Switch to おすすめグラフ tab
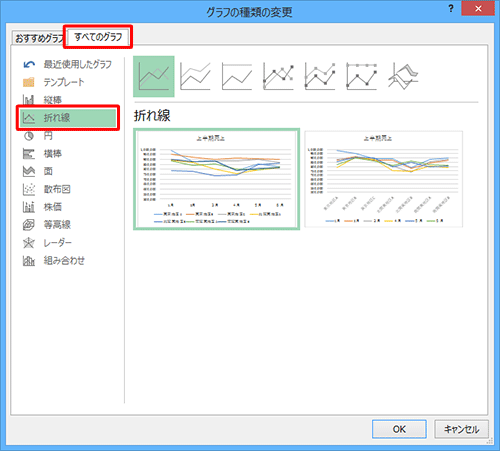 click(x=39, y=38)
